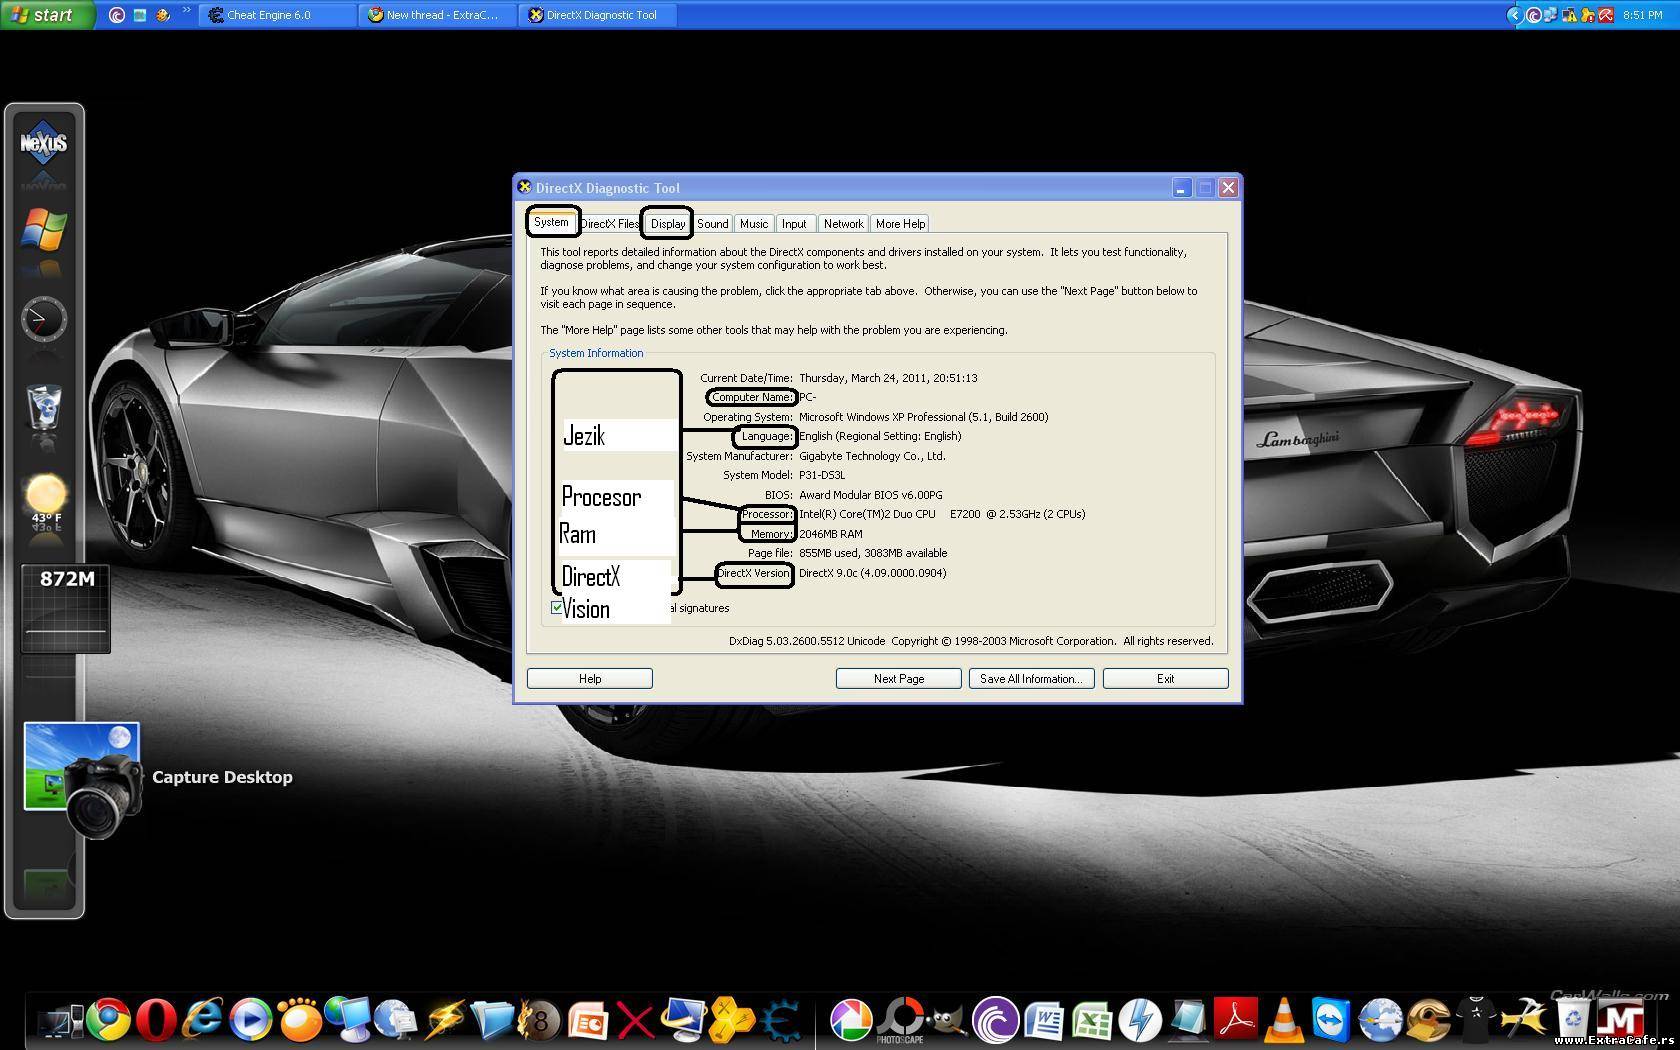The height and width of the screenshot is (1050, 1680).
Task: Switch to Cheat Engine 6.0 taskbar button
Action: click(277, 15)
